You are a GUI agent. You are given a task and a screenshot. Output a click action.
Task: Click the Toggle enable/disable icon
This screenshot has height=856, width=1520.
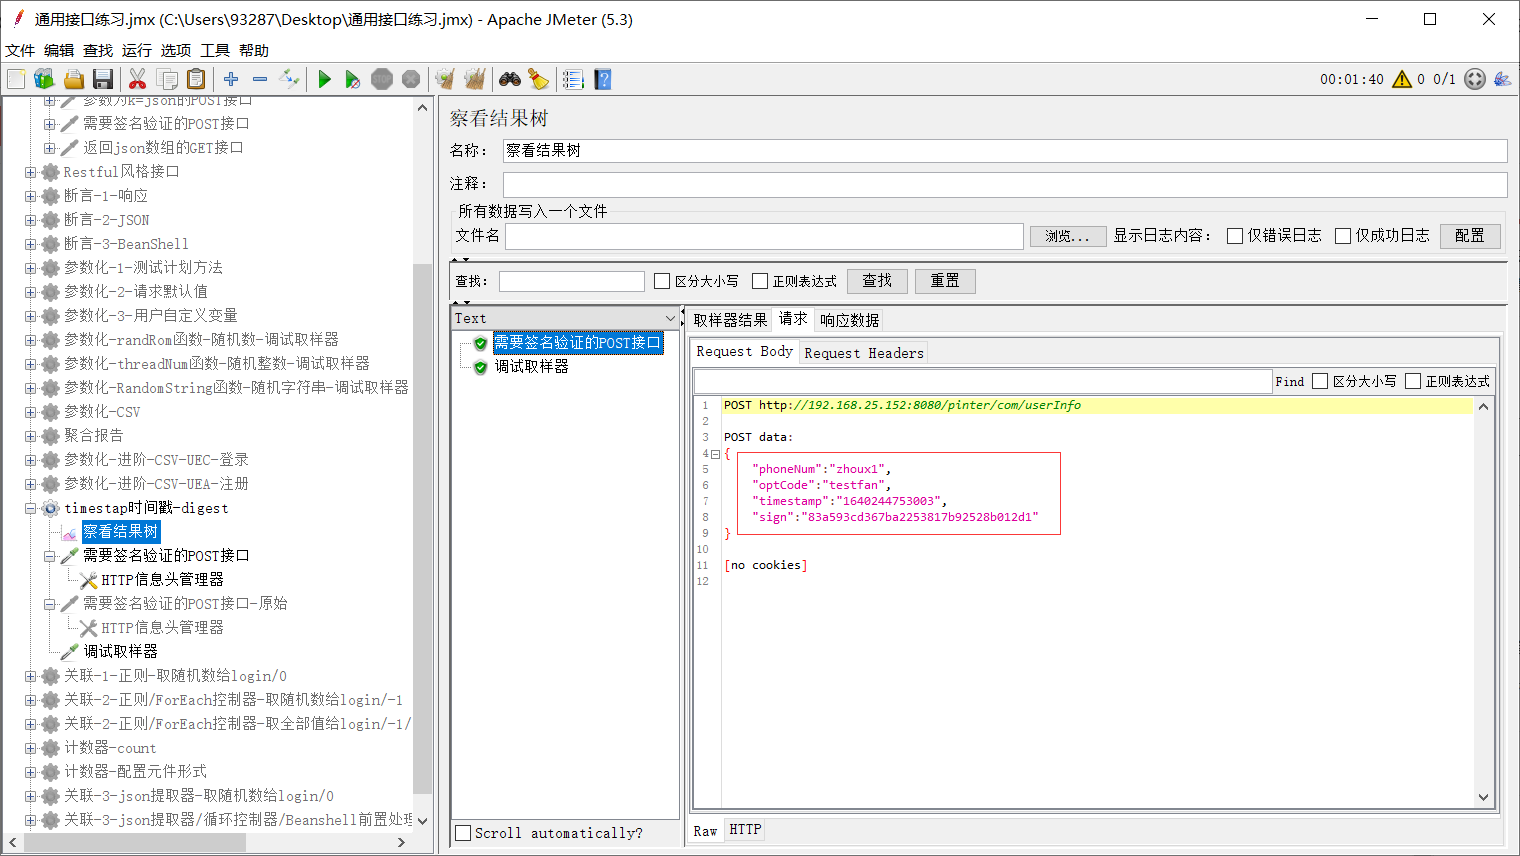pos(289,79)
